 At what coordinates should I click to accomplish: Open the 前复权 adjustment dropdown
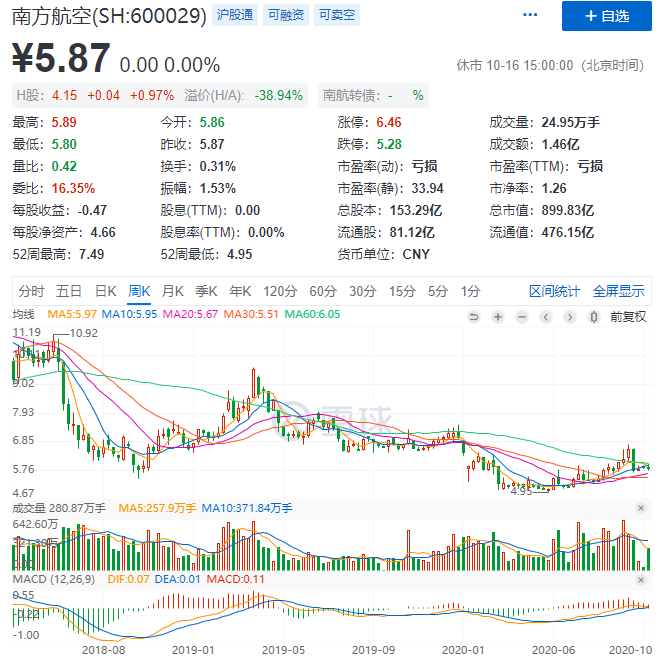(x=628, y=317)
